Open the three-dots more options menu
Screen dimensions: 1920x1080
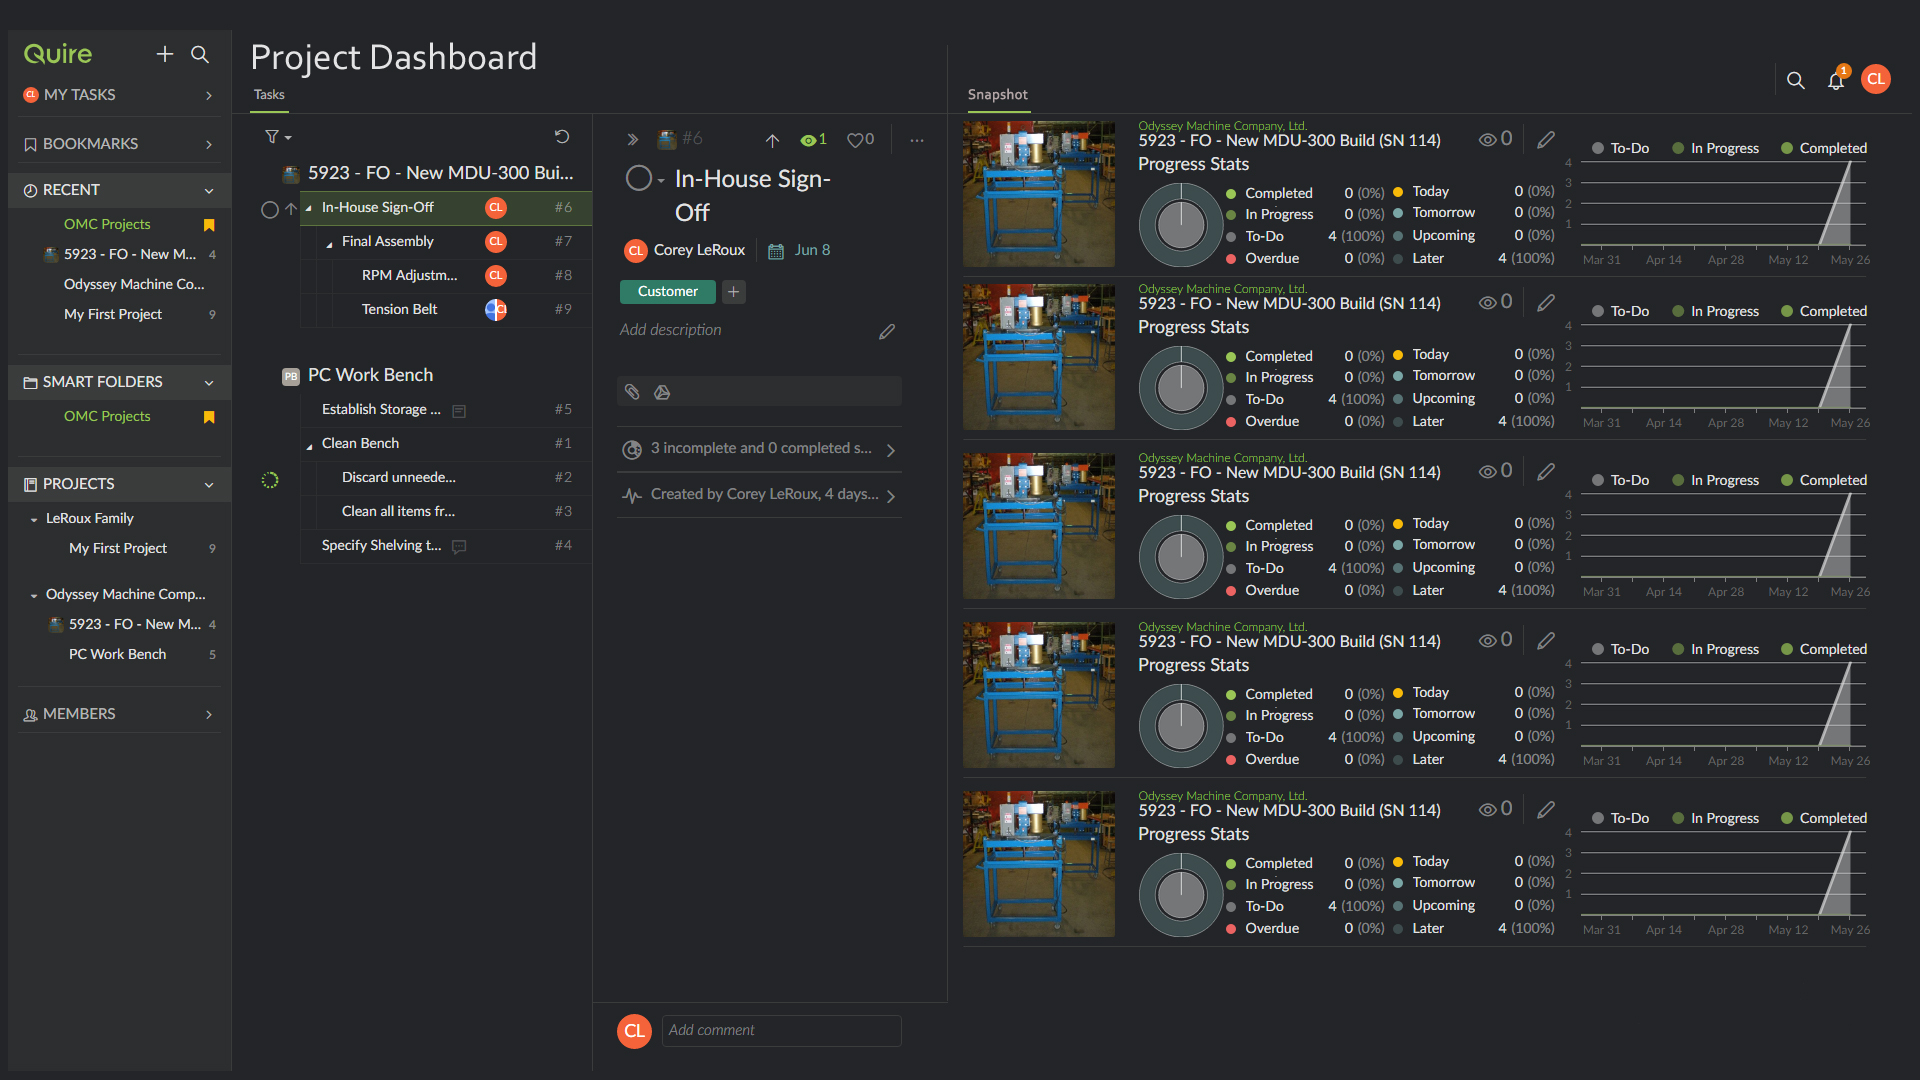[917, 140]
